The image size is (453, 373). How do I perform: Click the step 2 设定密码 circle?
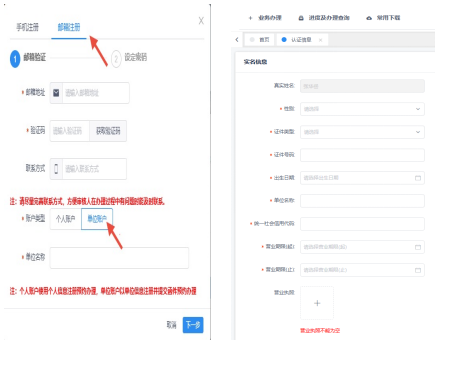click(116, 59)
